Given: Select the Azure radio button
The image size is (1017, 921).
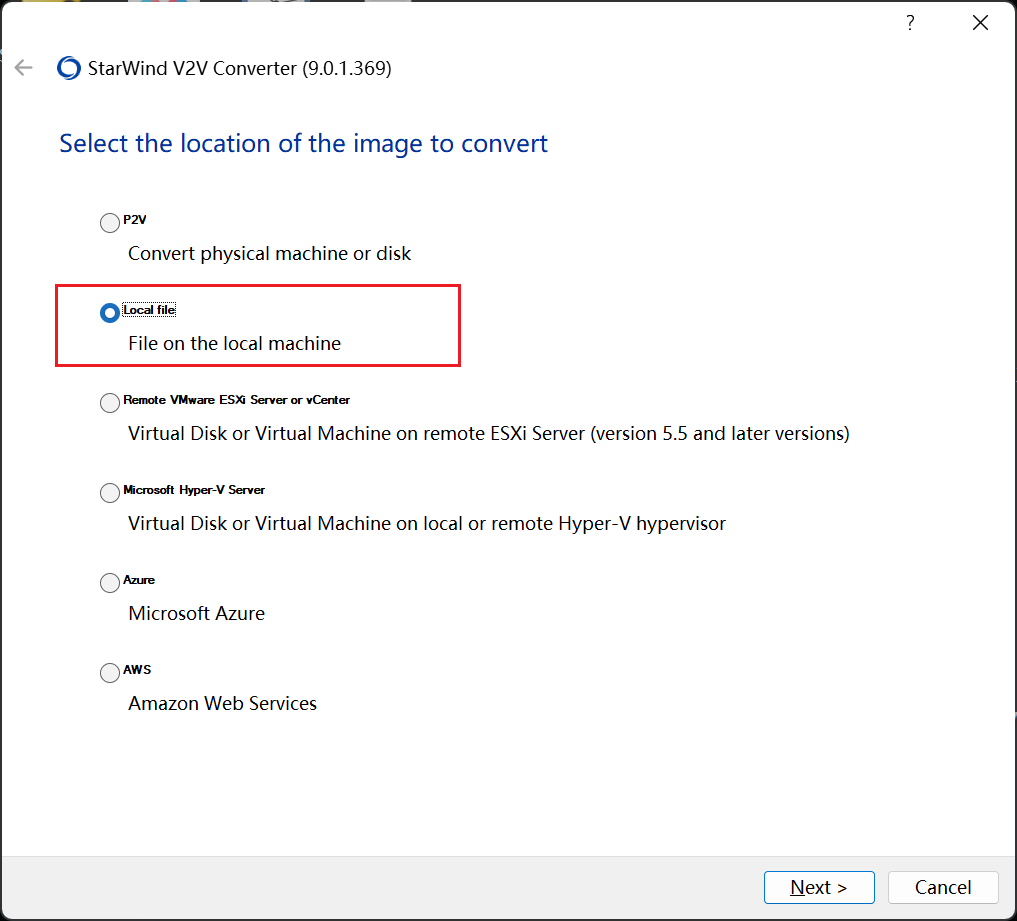Looking at the screenshot, I should click(110, 583).
